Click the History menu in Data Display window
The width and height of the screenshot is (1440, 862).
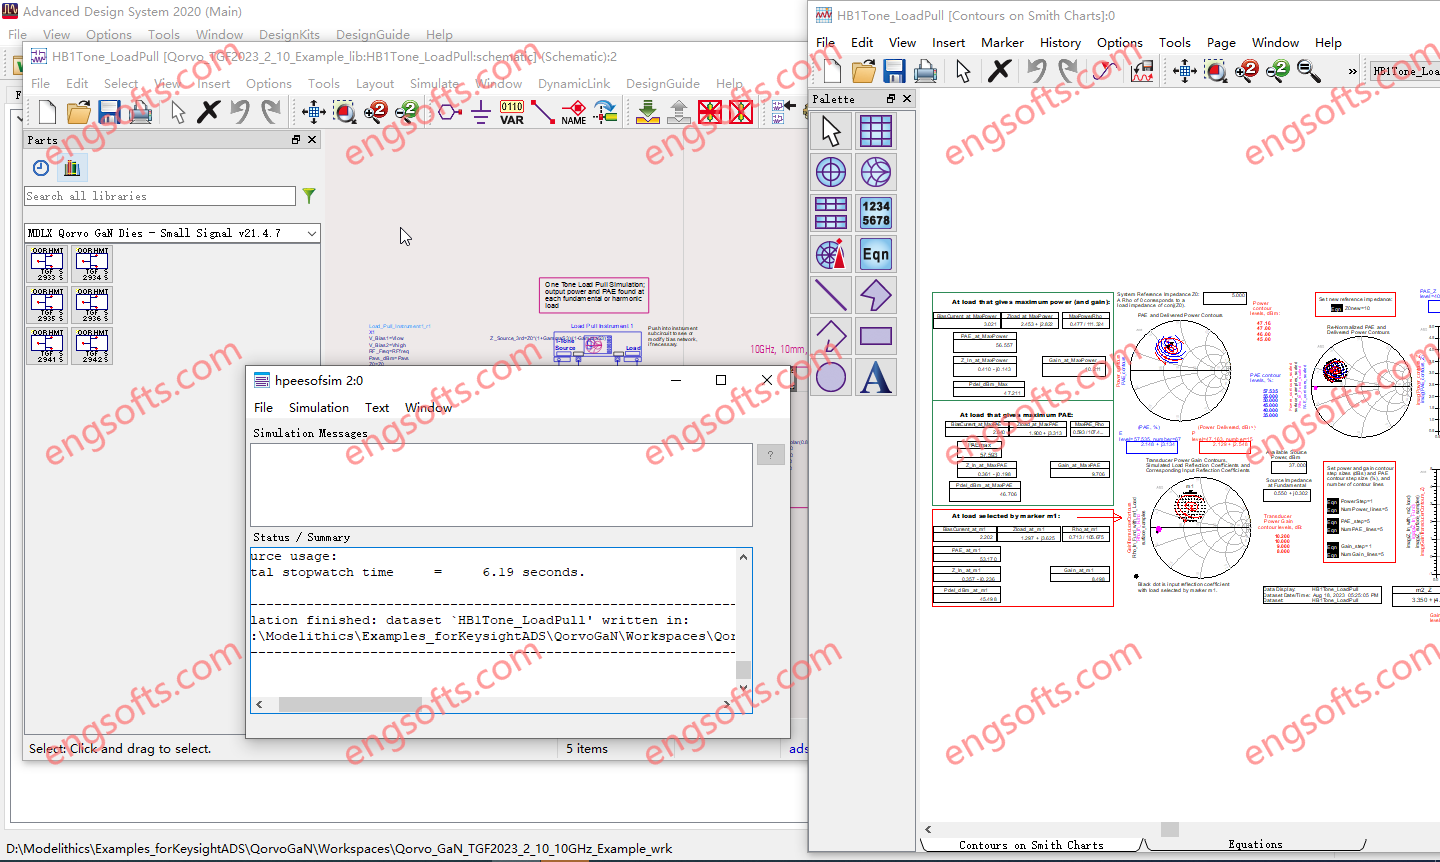click(x=1060, y=42)
